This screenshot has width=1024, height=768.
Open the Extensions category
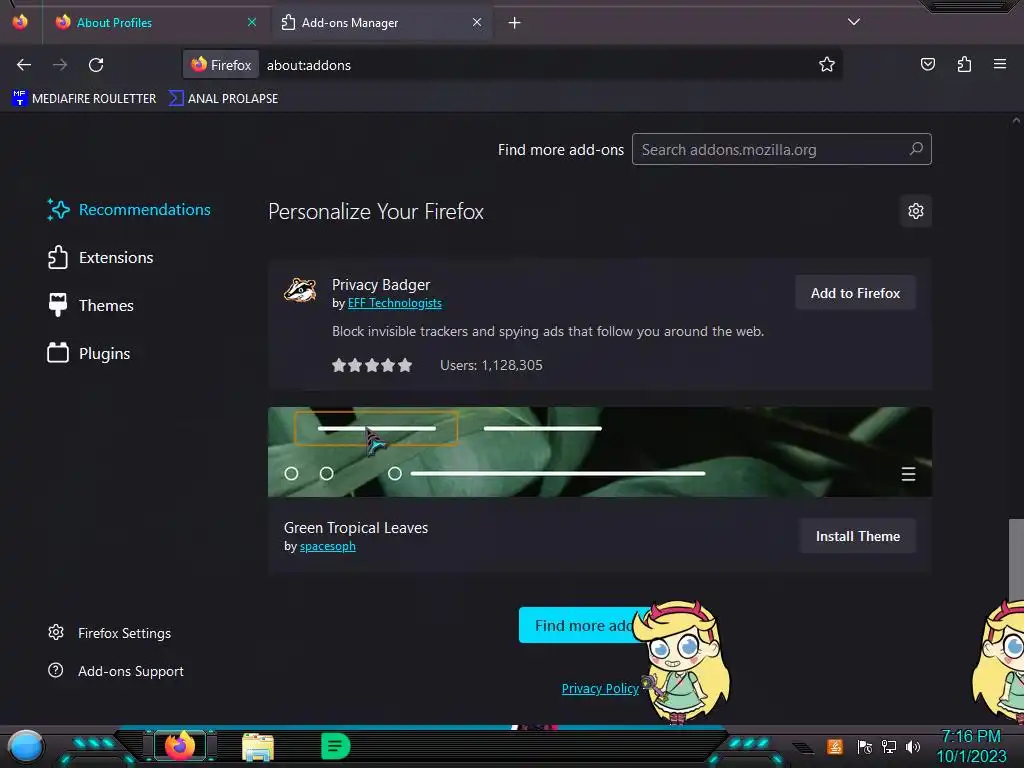click(x=100, y=257)
